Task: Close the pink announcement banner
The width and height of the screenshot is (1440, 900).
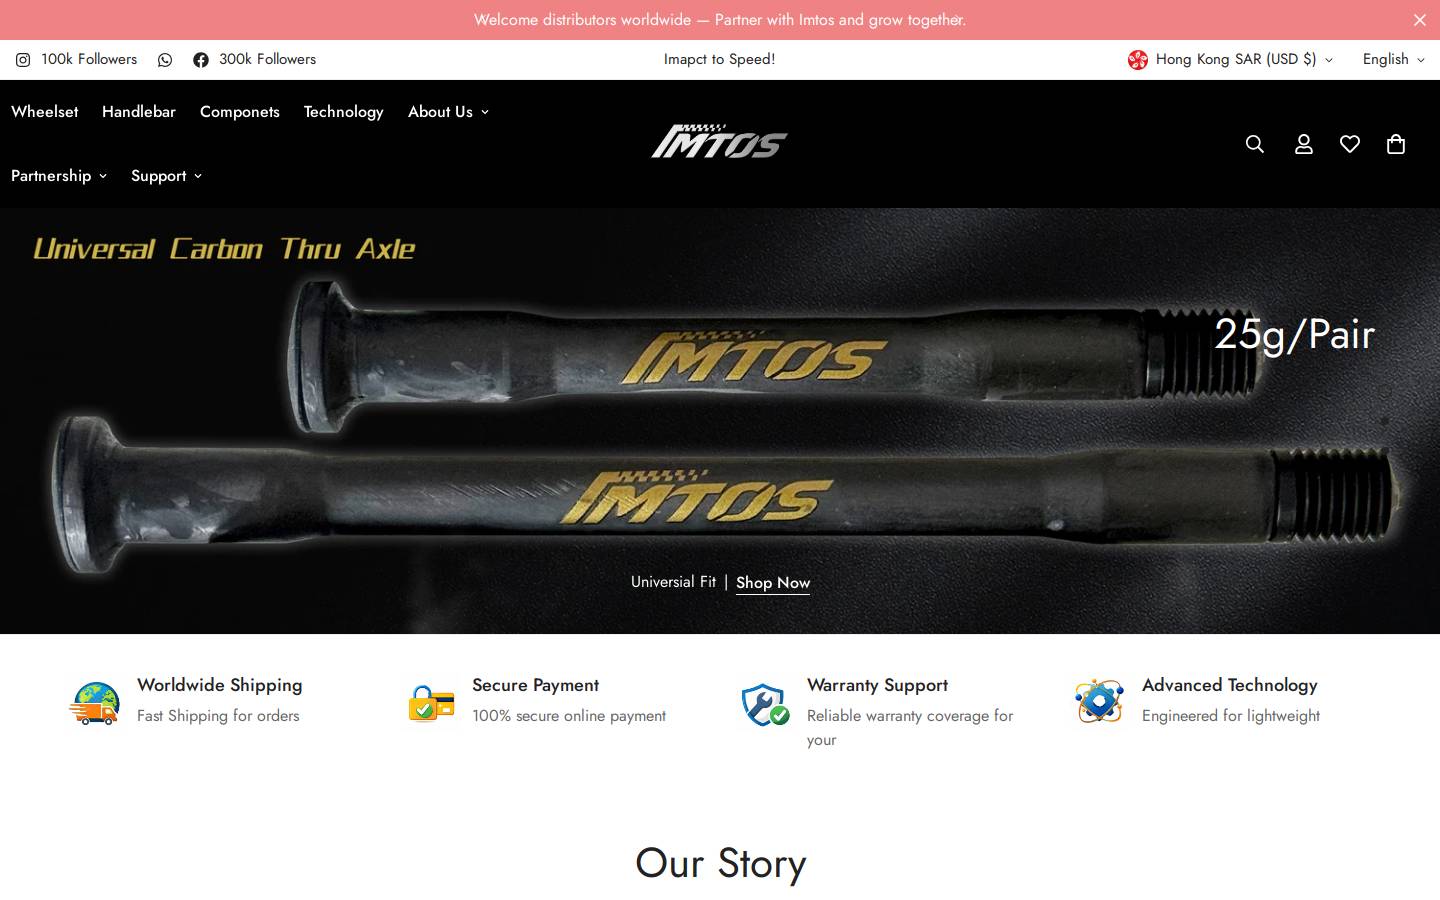Action: pyautogui.click(x=1419, y=20)
